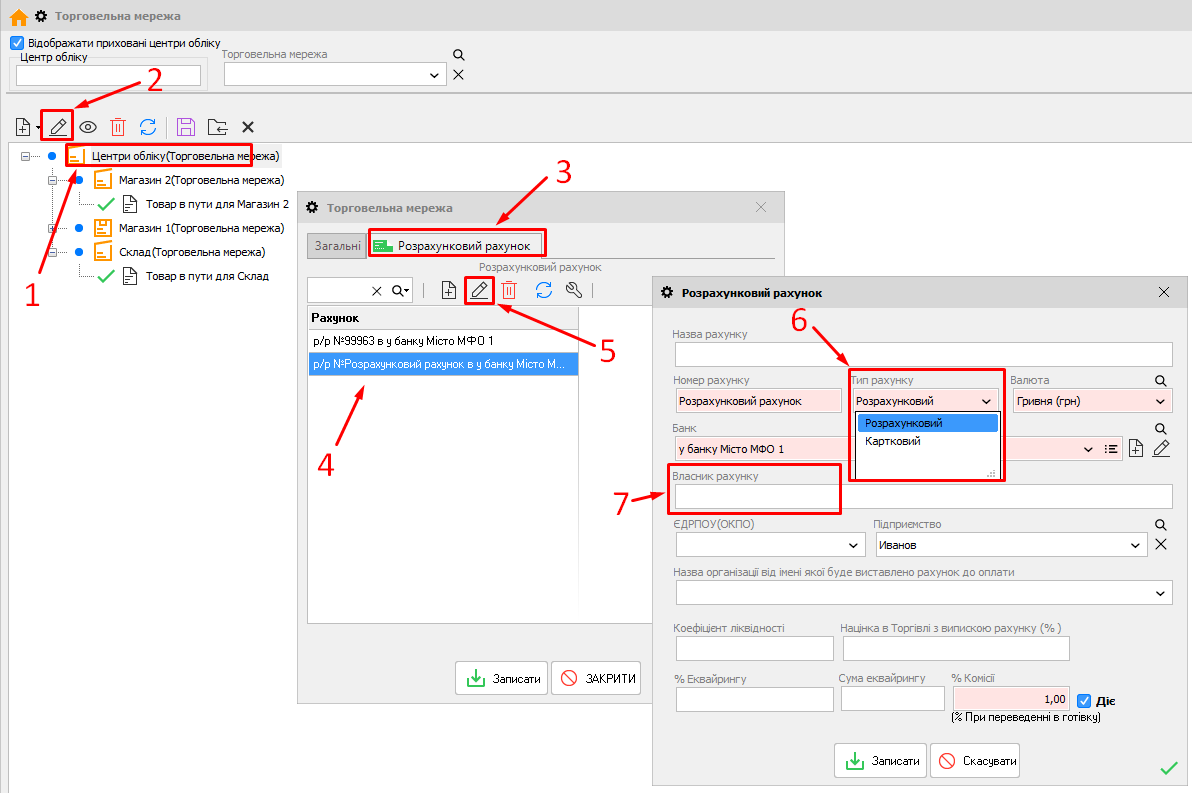Click the 'ЗАКРИТИ' button
The width and height of the screenshot is (1192, 793).
596,678
